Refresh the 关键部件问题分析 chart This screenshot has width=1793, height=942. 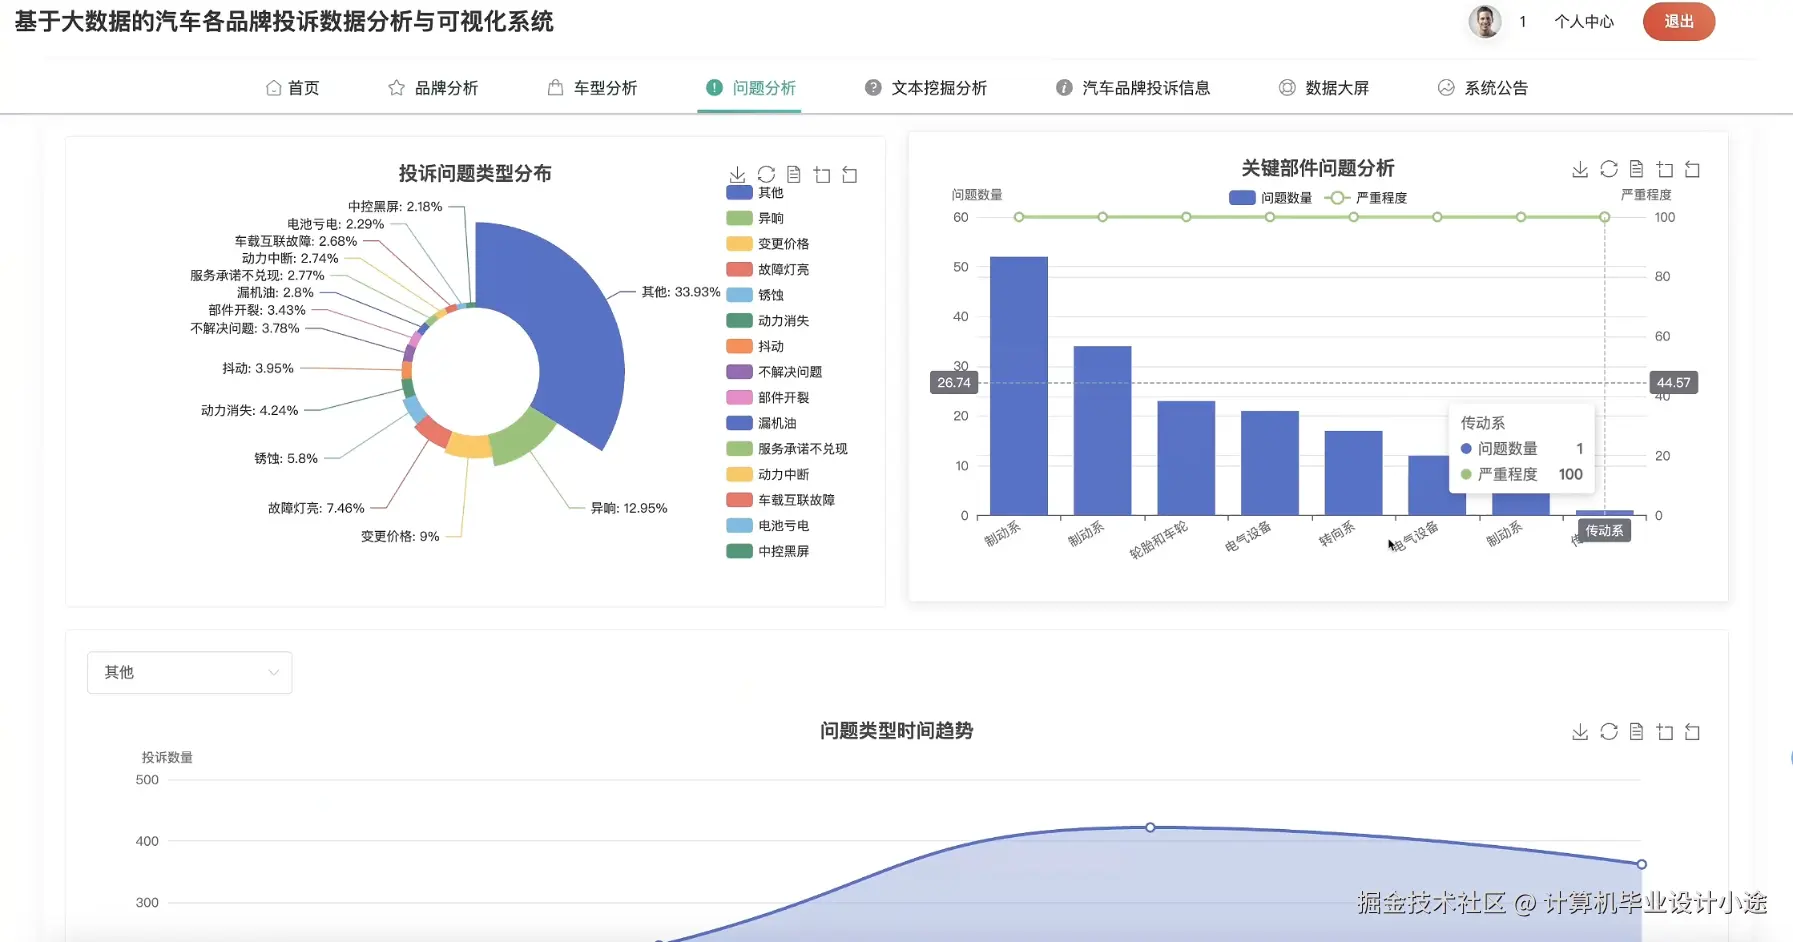click(x=1608, y=169)
